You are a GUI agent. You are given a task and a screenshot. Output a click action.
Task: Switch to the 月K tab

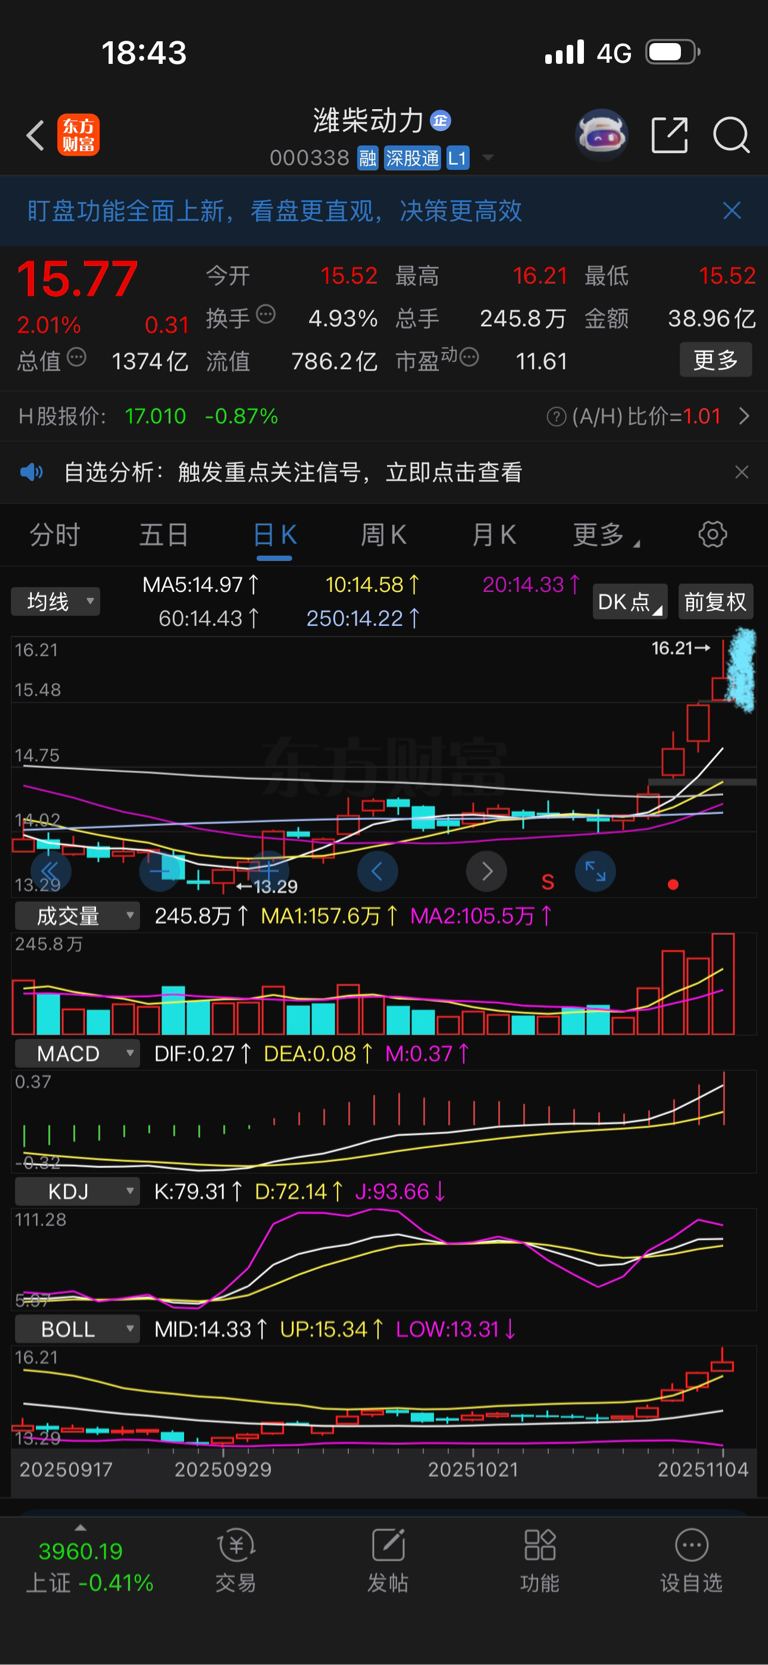[x=493, y=535]
